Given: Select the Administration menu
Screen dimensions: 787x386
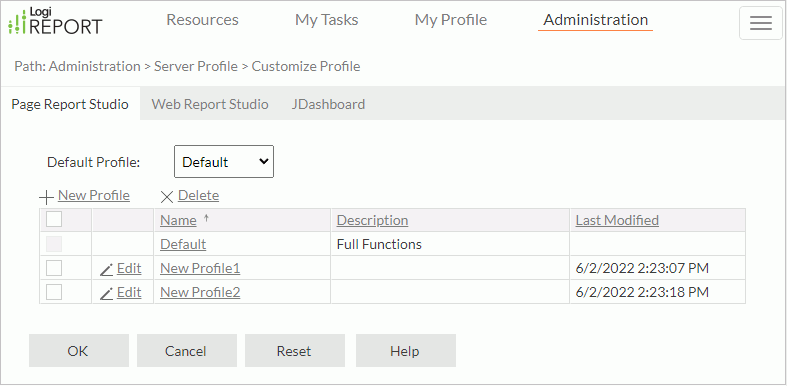Looking at the screenshot, I should coord(596,20).
